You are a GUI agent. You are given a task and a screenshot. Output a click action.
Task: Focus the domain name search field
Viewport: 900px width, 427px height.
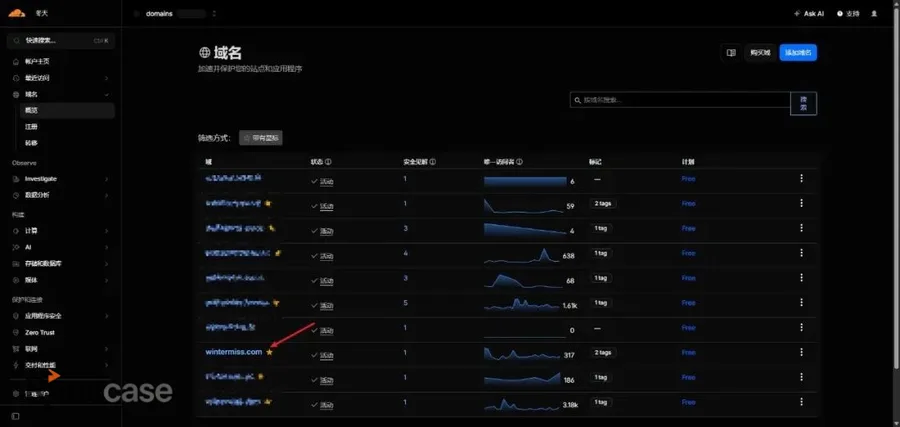[680, 100]
